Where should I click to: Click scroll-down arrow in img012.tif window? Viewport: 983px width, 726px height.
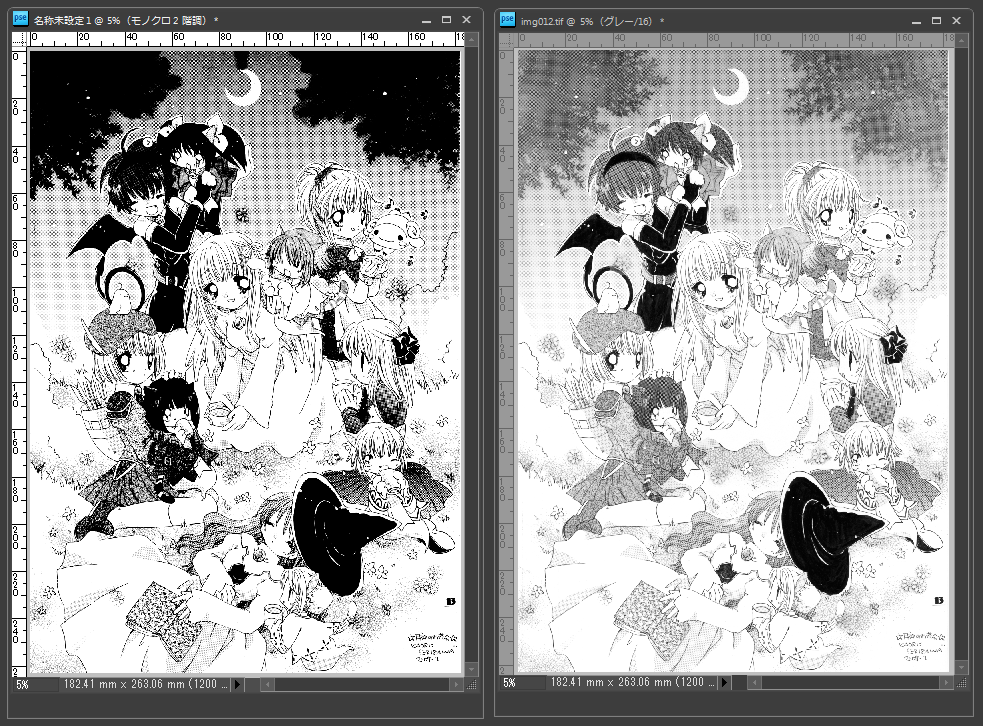pyautogui.click(x=962, y=668)
